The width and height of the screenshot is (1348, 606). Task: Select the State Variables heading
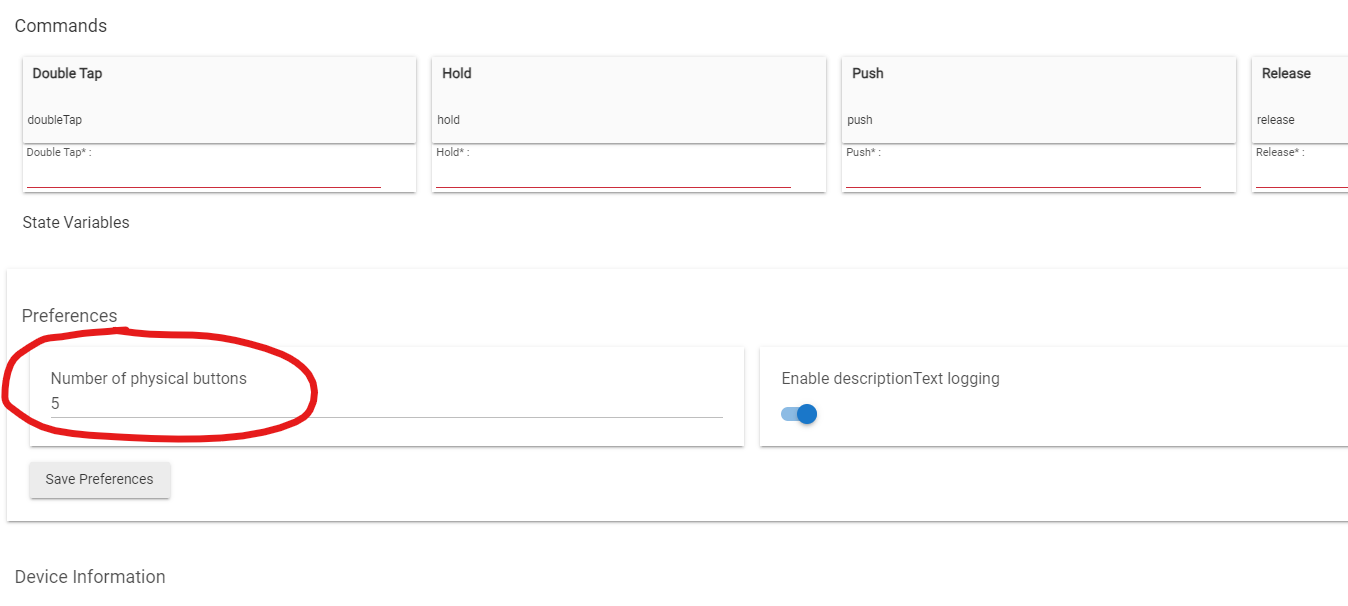point(76,222)
